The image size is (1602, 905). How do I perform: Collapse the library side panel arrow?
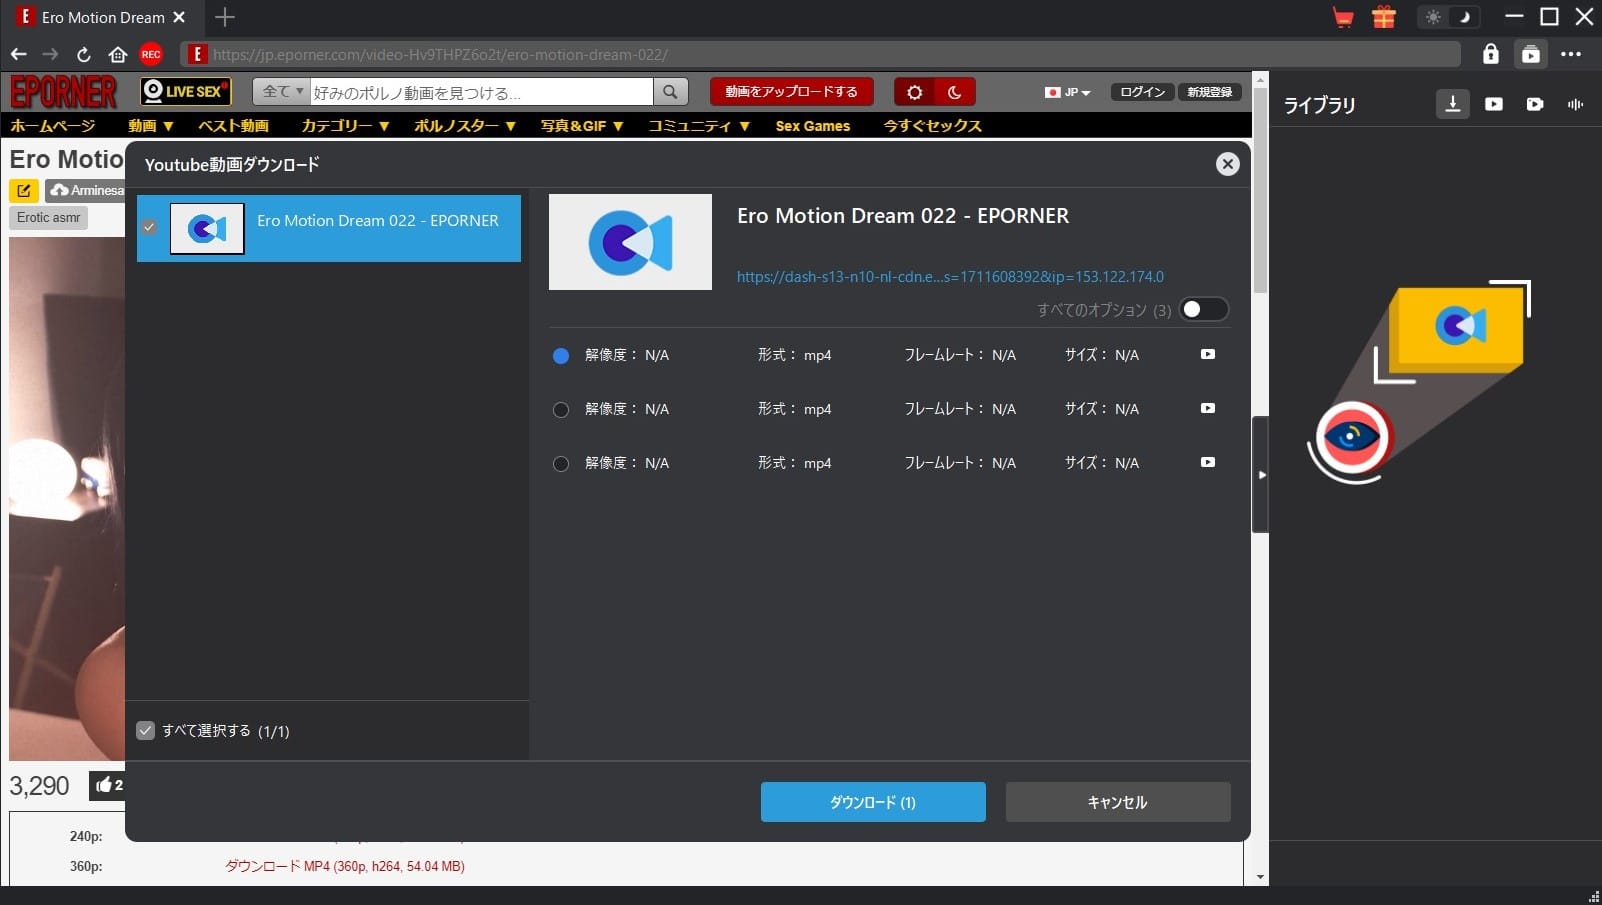pyautogui.click(x=1261, y=475)
